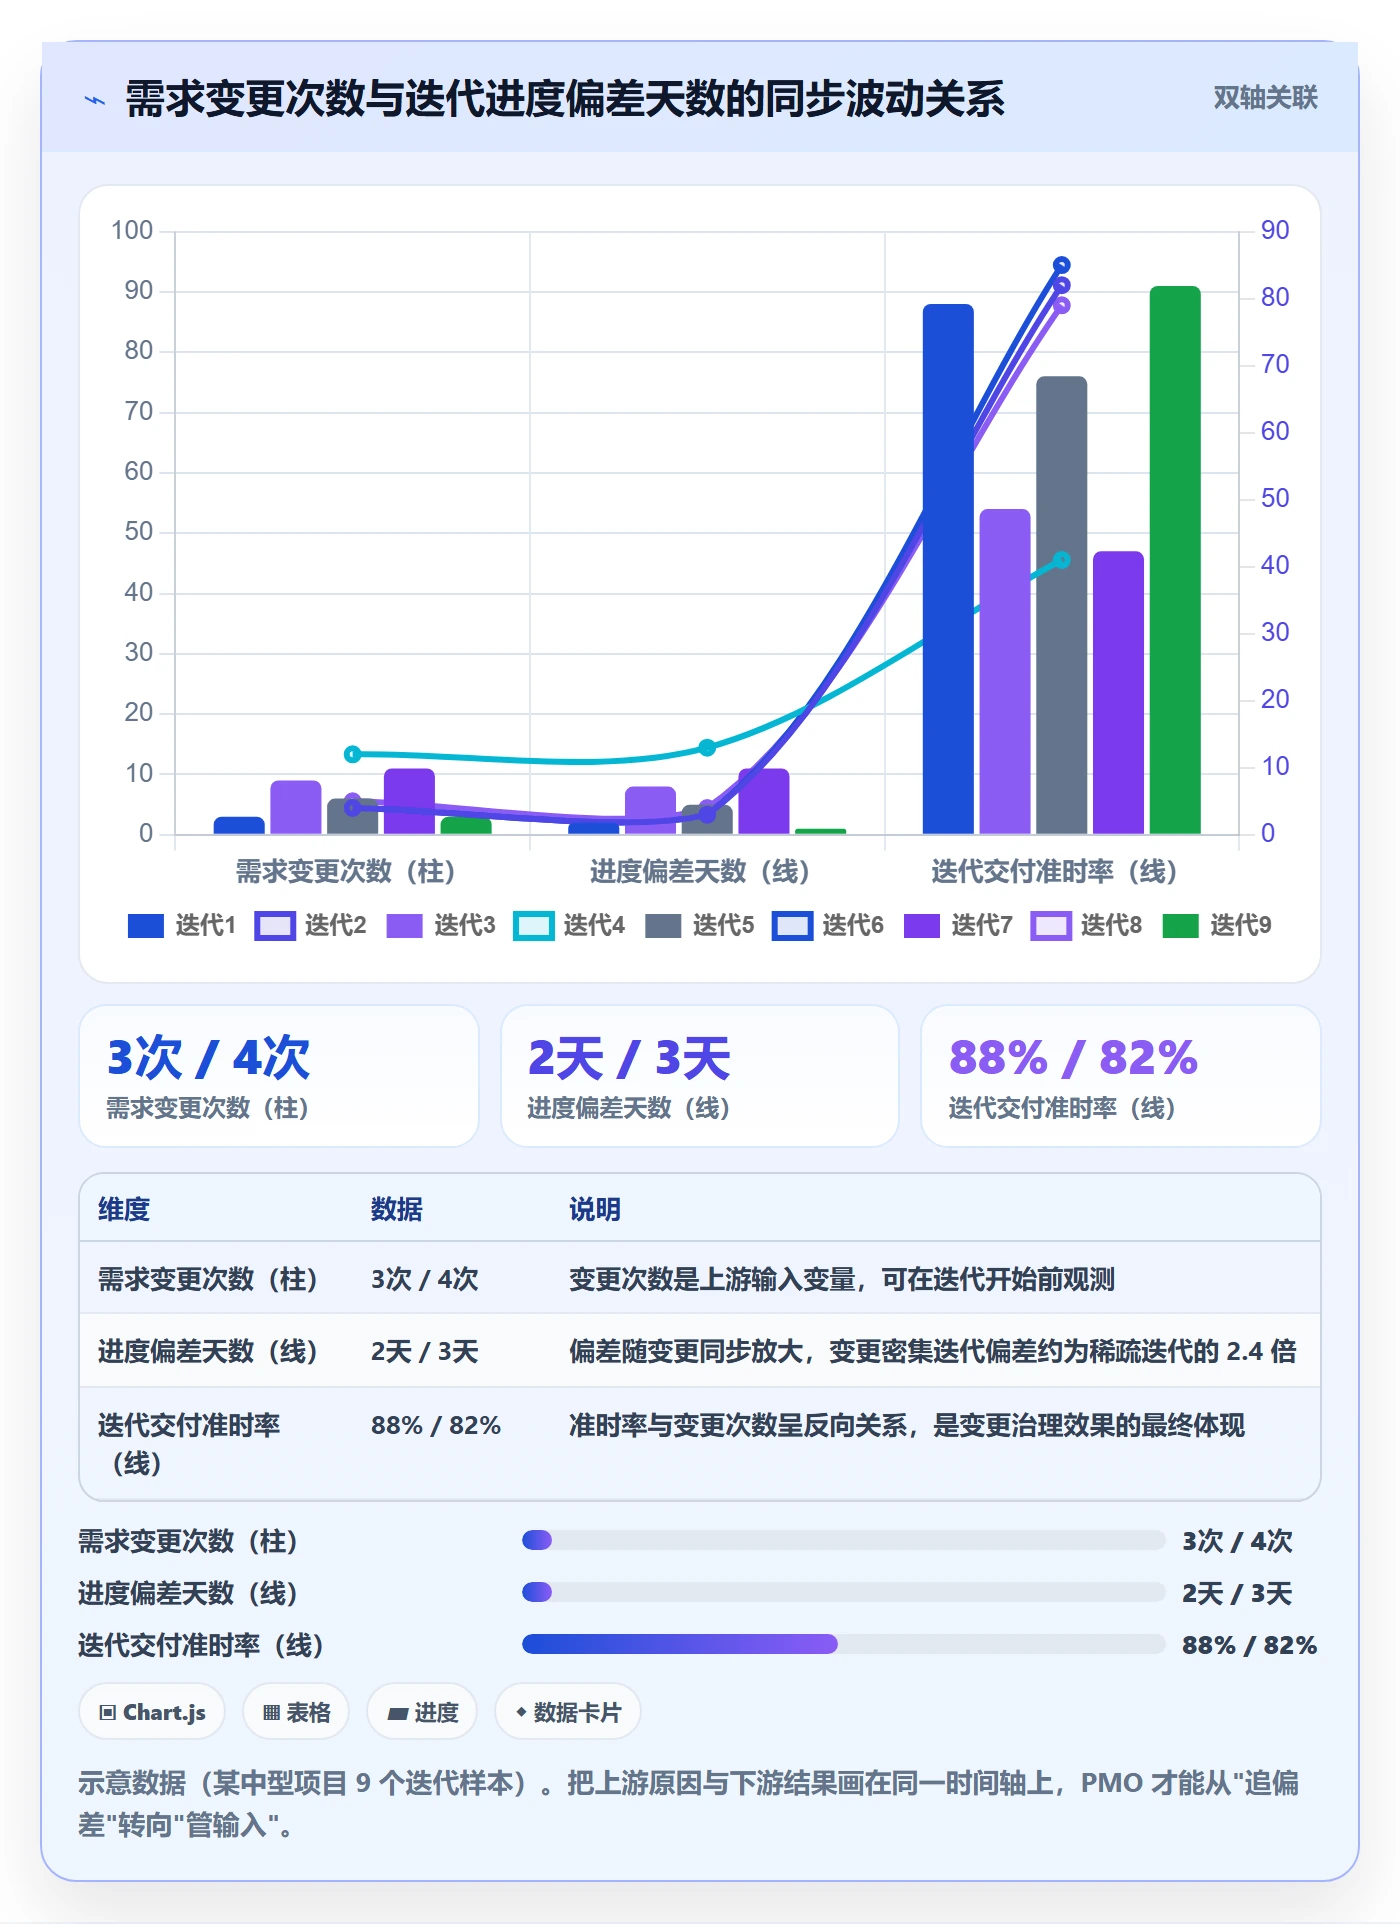Image resolution: width=1400 pixels, height=1924 pixels.
Task: Click x-axis label 迭代交付准时率（线）
Action: pos(1055,872)
